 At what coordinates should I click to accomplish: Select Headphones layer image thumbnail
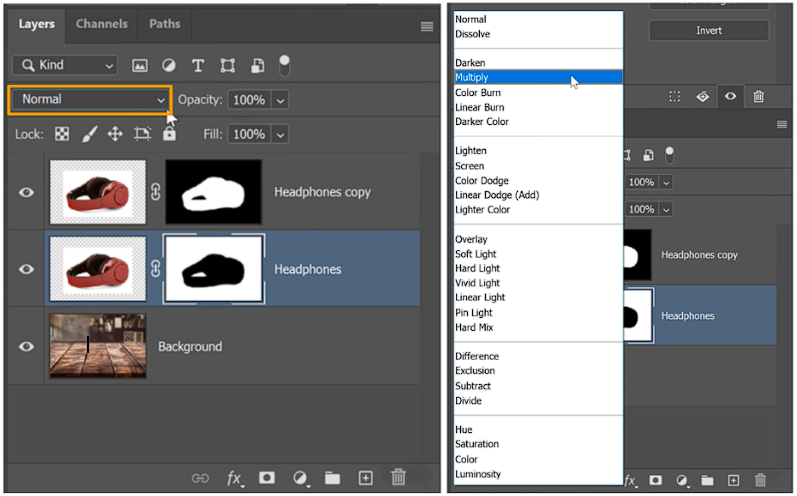tap(98, 269)
